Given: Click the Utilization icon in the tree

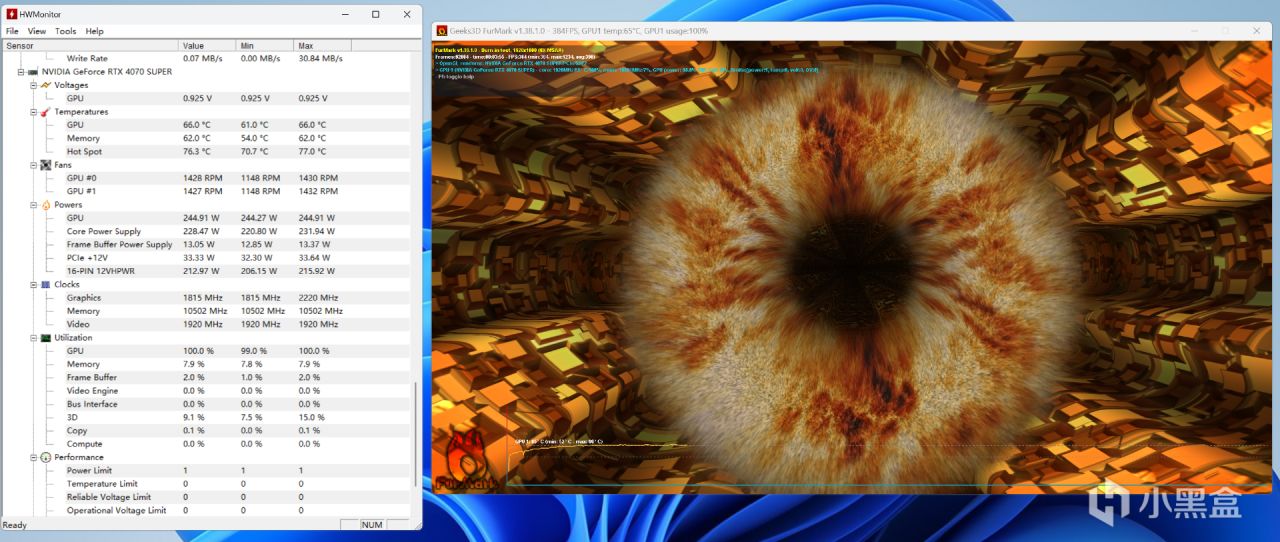Looking at the screenshot, I should coord(46,338).
